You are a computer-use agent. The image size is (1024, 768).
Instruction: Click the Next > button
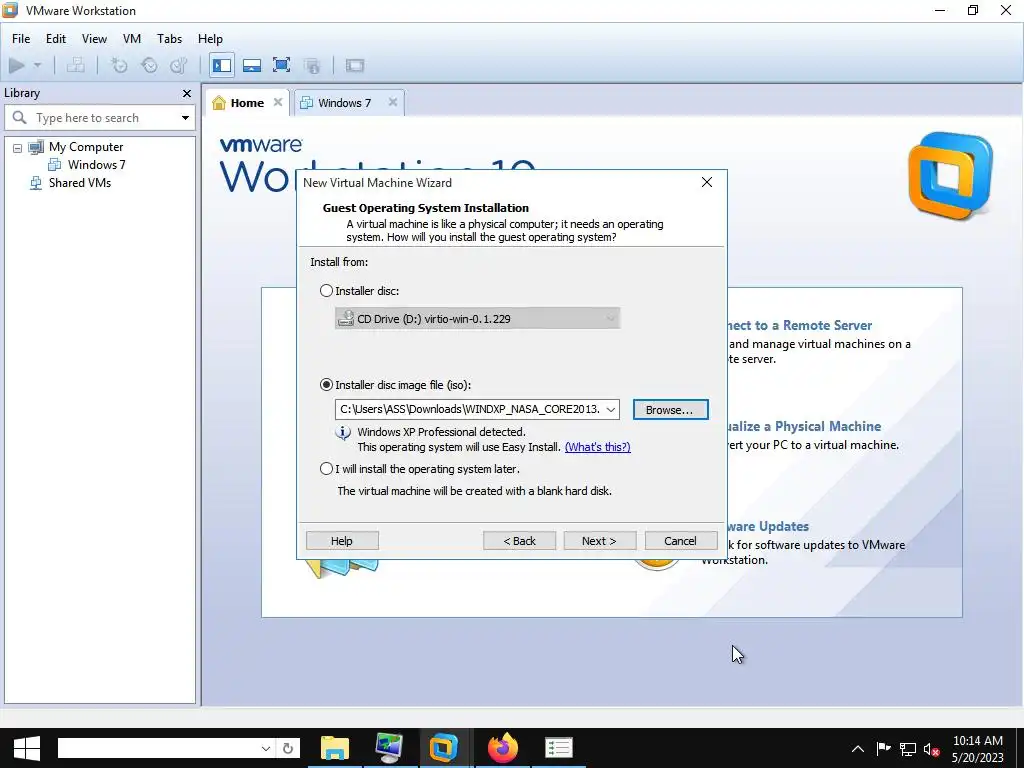tap(600, 541)
